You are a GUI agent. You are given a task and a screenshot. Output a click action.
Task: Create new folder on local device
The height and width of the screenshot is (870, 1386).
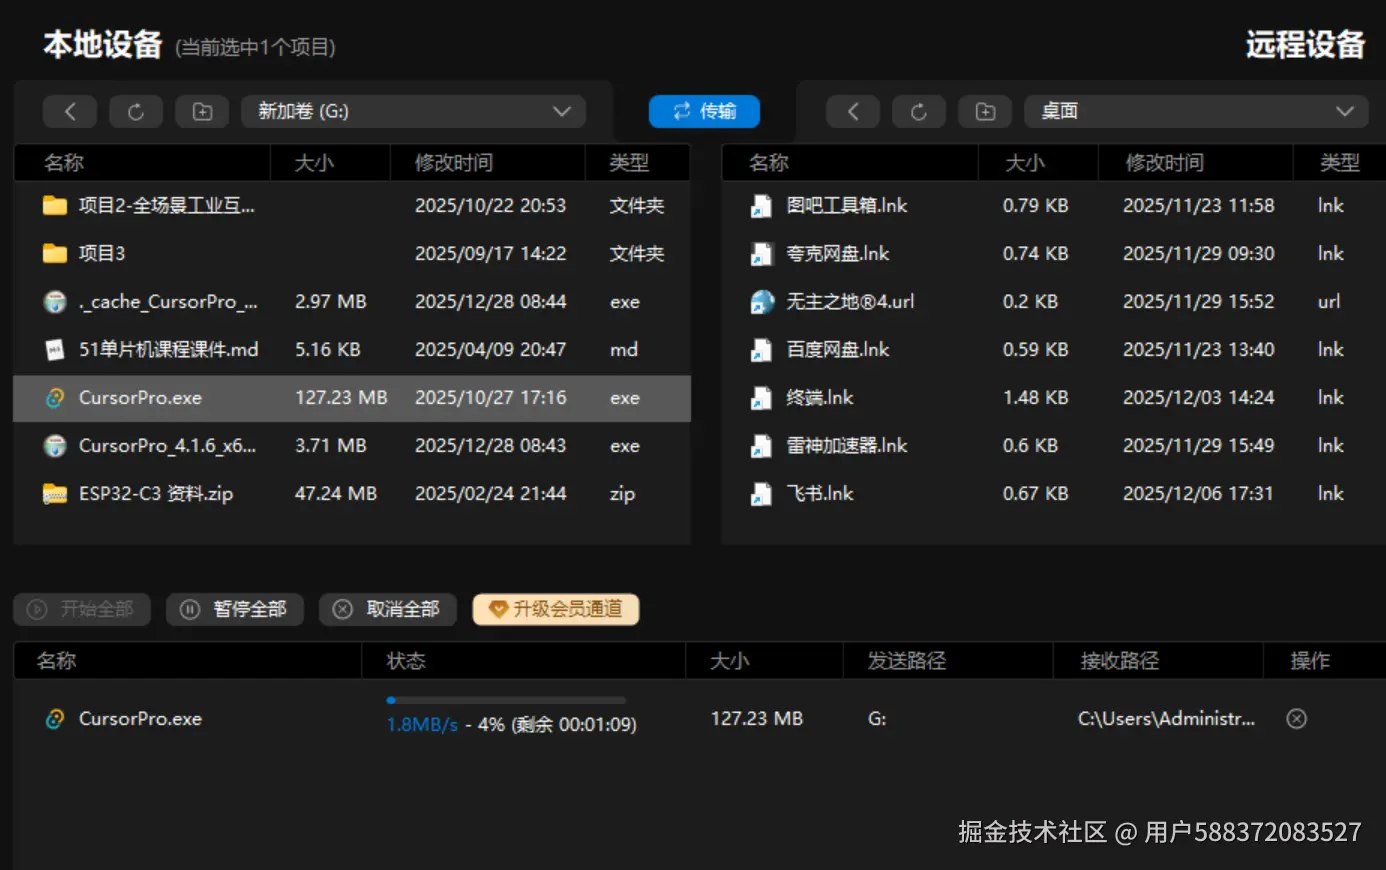point(202,111)
